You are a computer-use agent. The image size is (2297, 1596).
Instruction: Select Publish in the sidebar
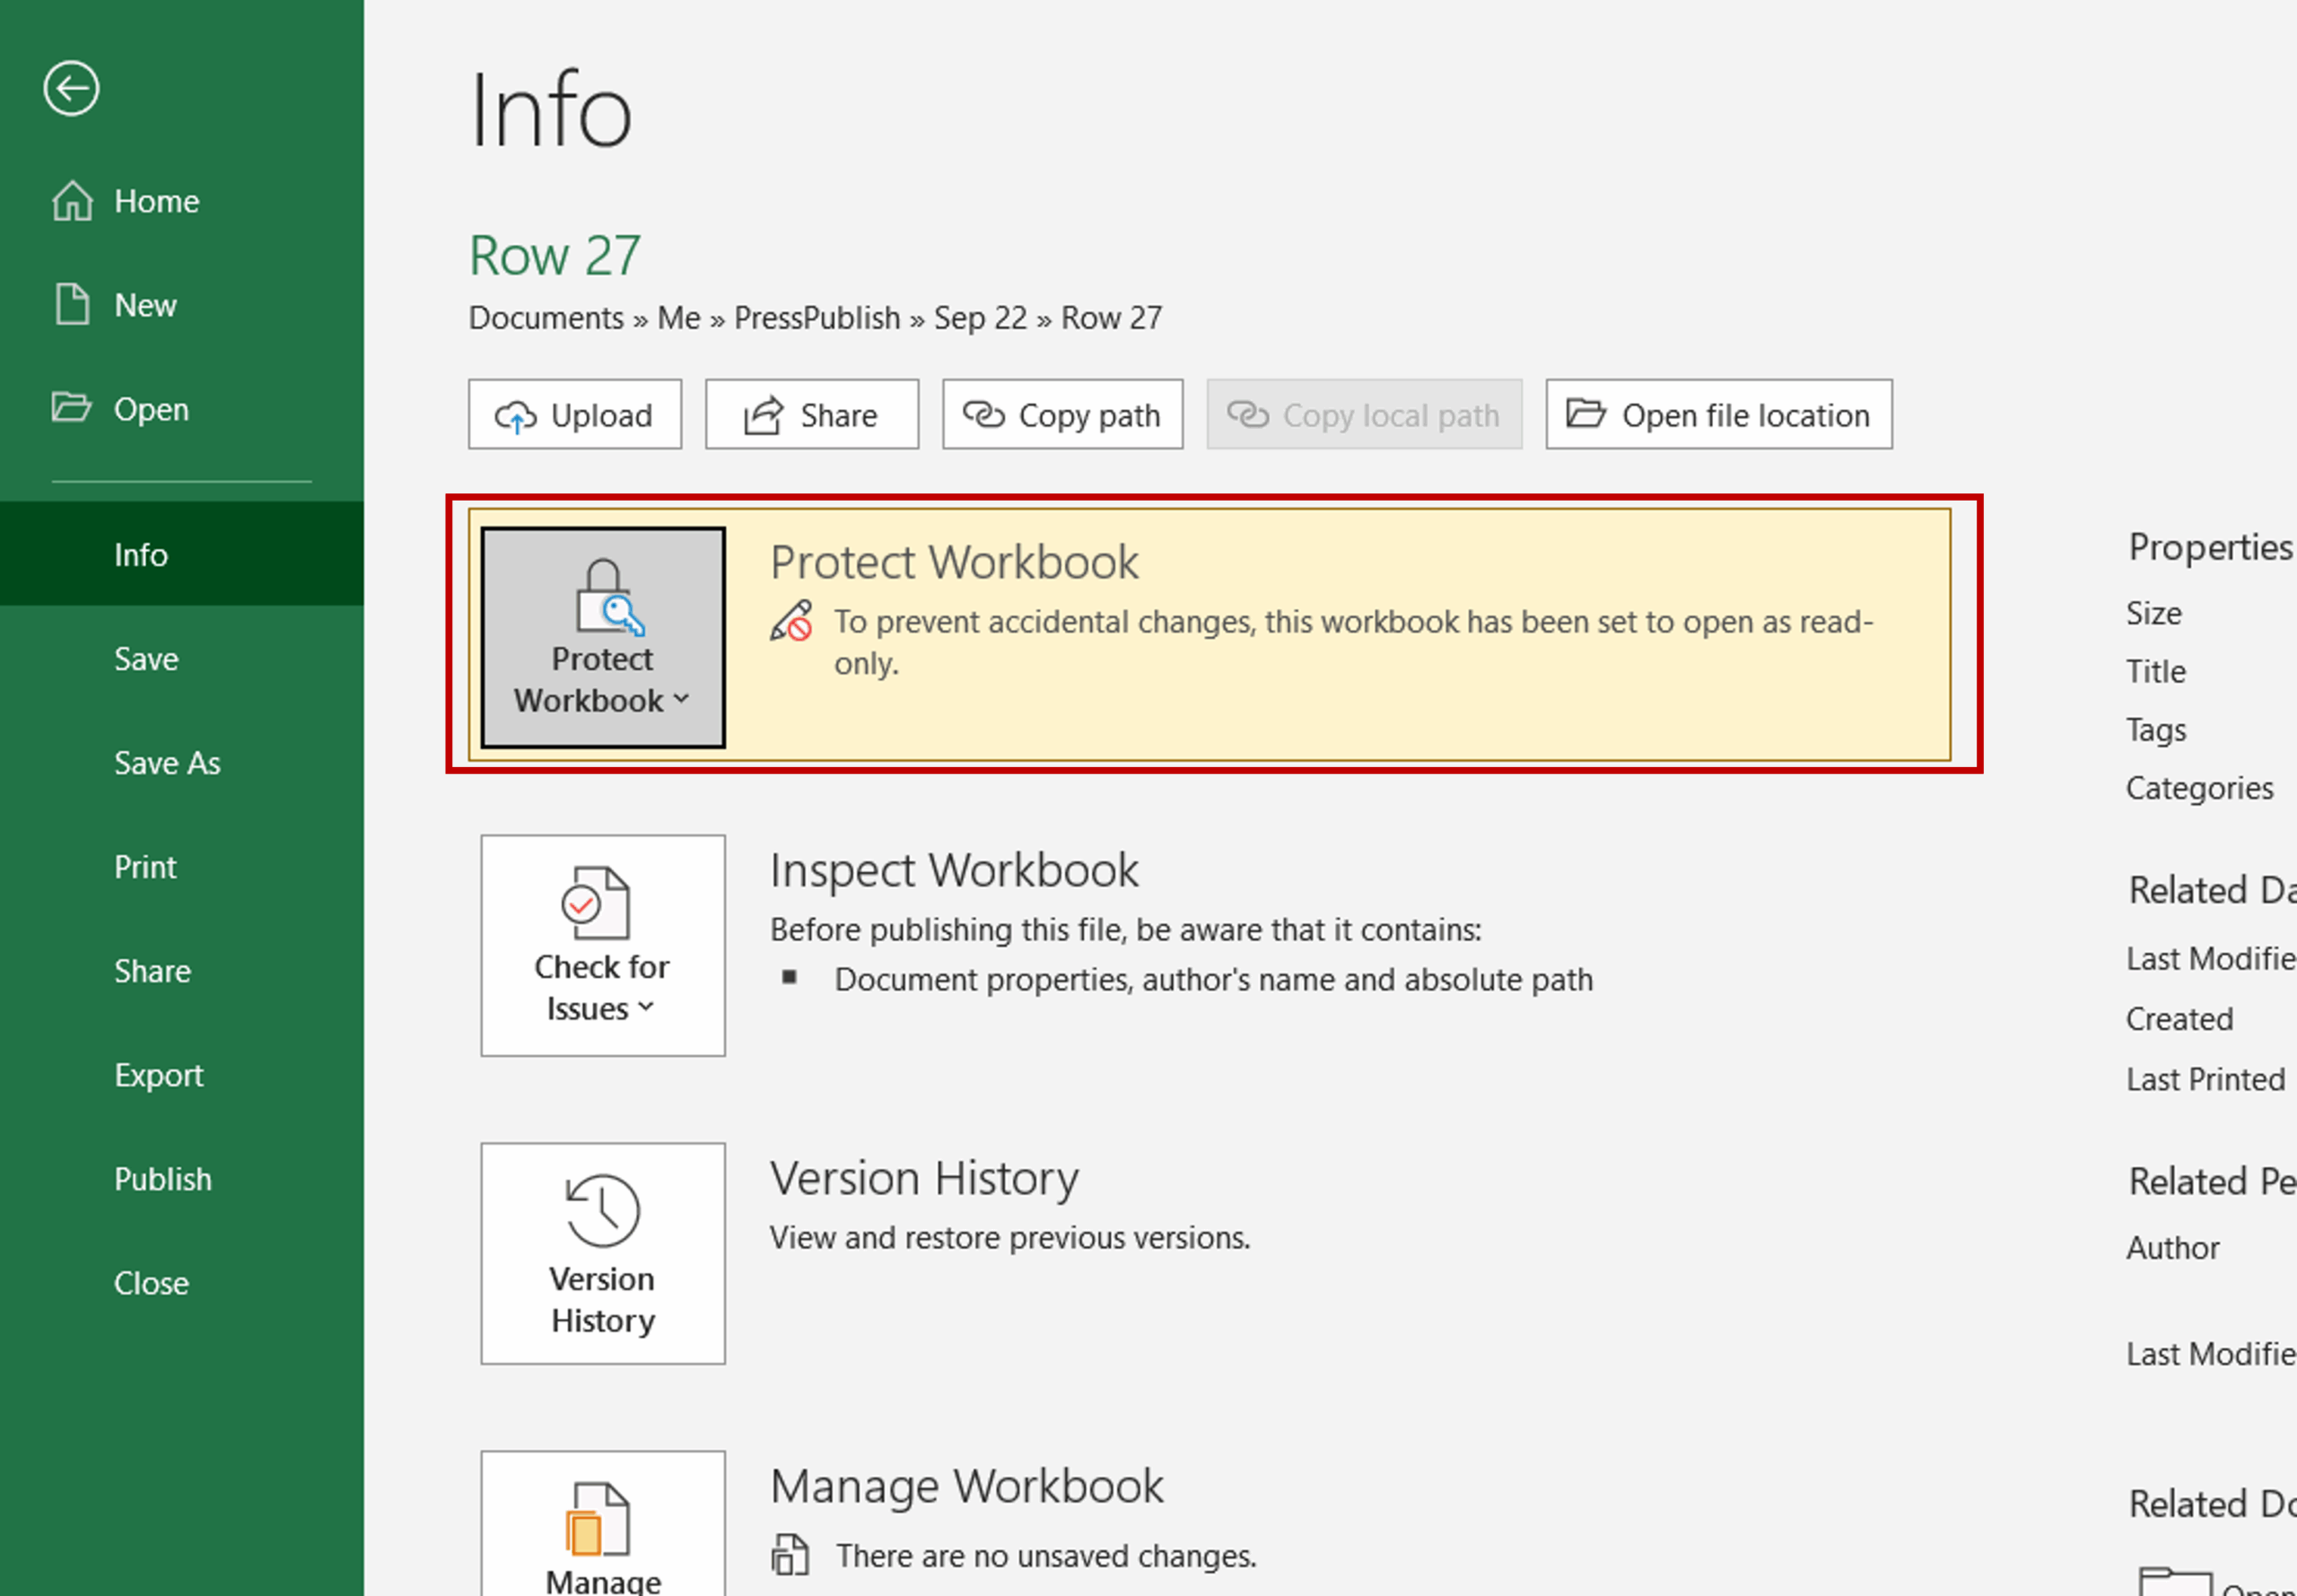pos(162,1179)
